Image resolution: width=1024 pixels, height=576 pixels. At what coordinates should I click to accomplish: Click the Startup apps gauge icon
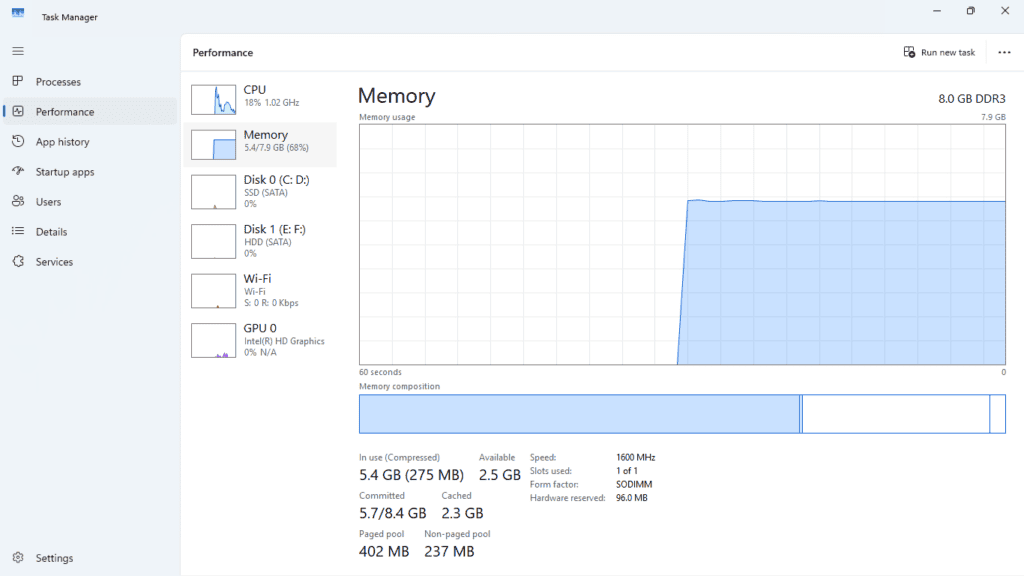click(x=18, y=171)
